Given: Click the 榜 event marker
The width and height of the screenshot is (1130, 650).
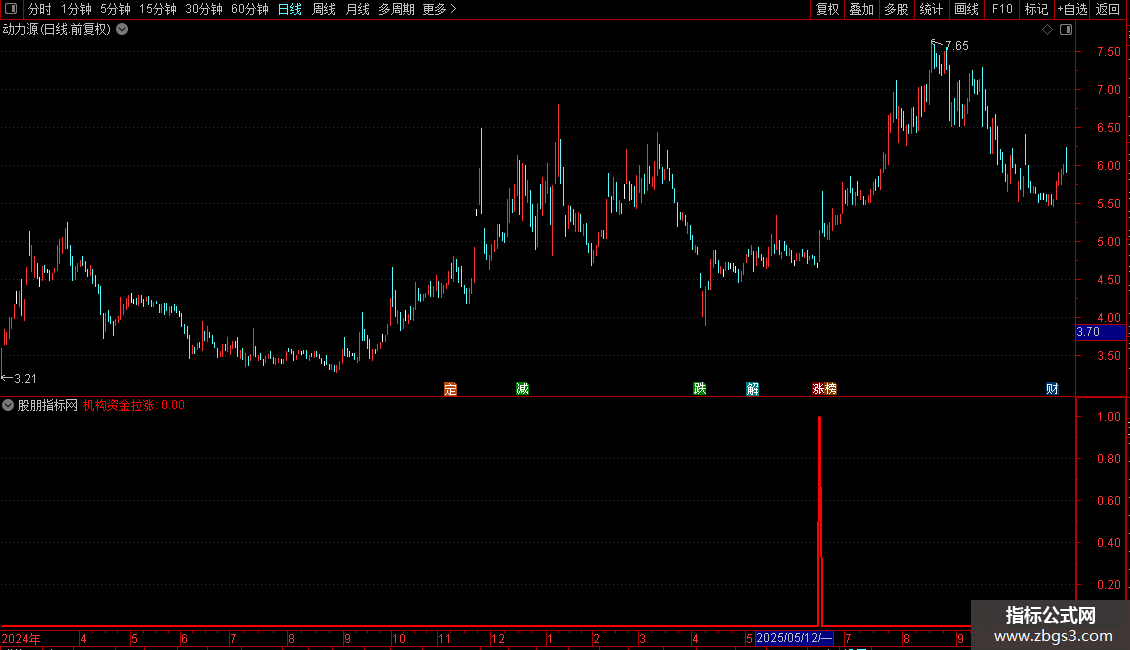Looking at the screenshot, I should [x=830, y=389].
